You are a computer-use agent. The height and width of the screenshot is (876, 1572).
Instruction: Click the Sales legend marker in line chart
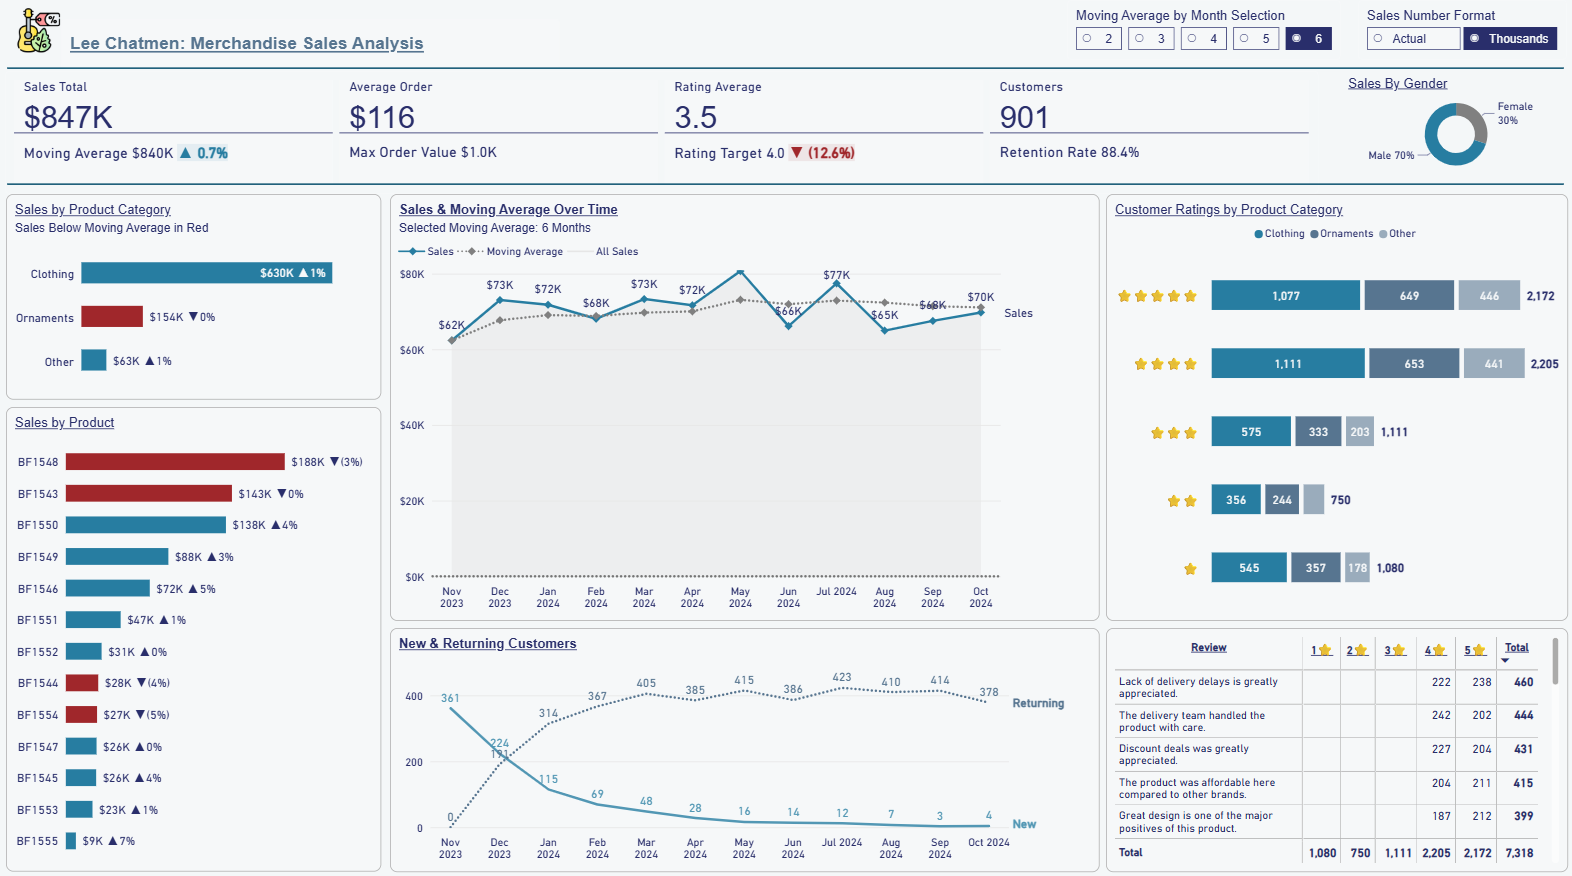click(412, 252)
